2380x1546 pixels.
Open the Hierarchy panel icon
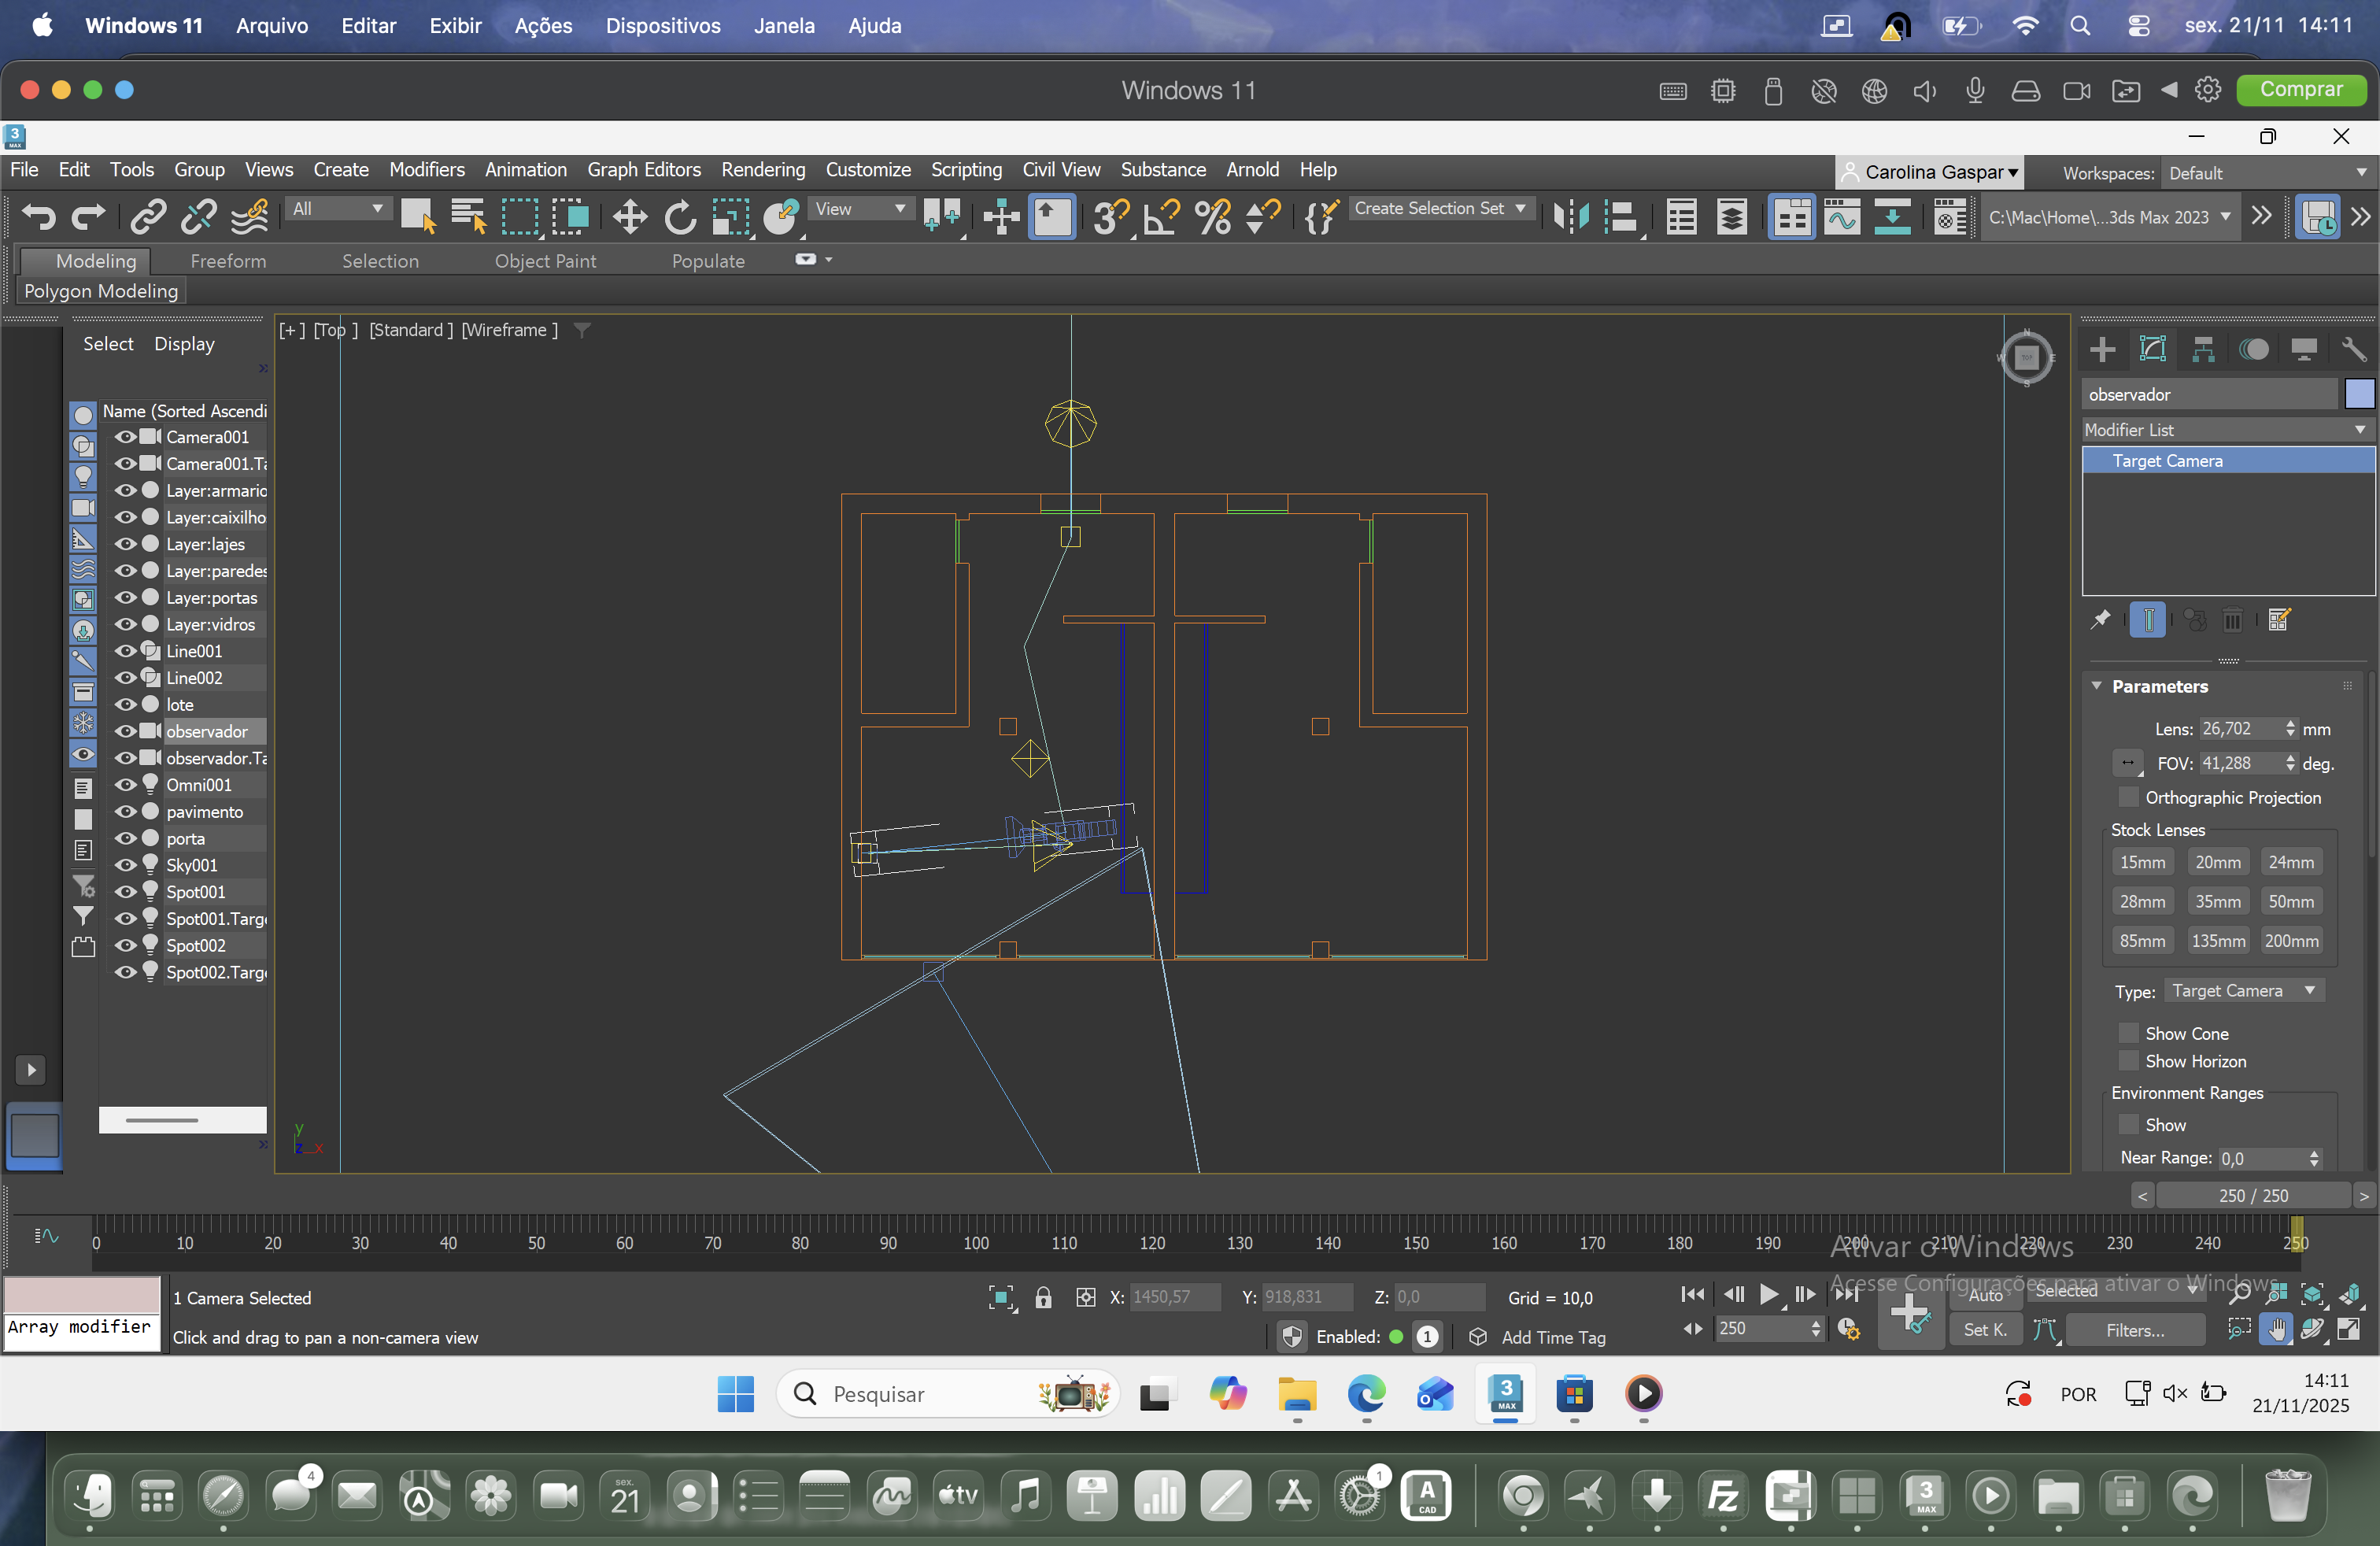click(2203, 349)
